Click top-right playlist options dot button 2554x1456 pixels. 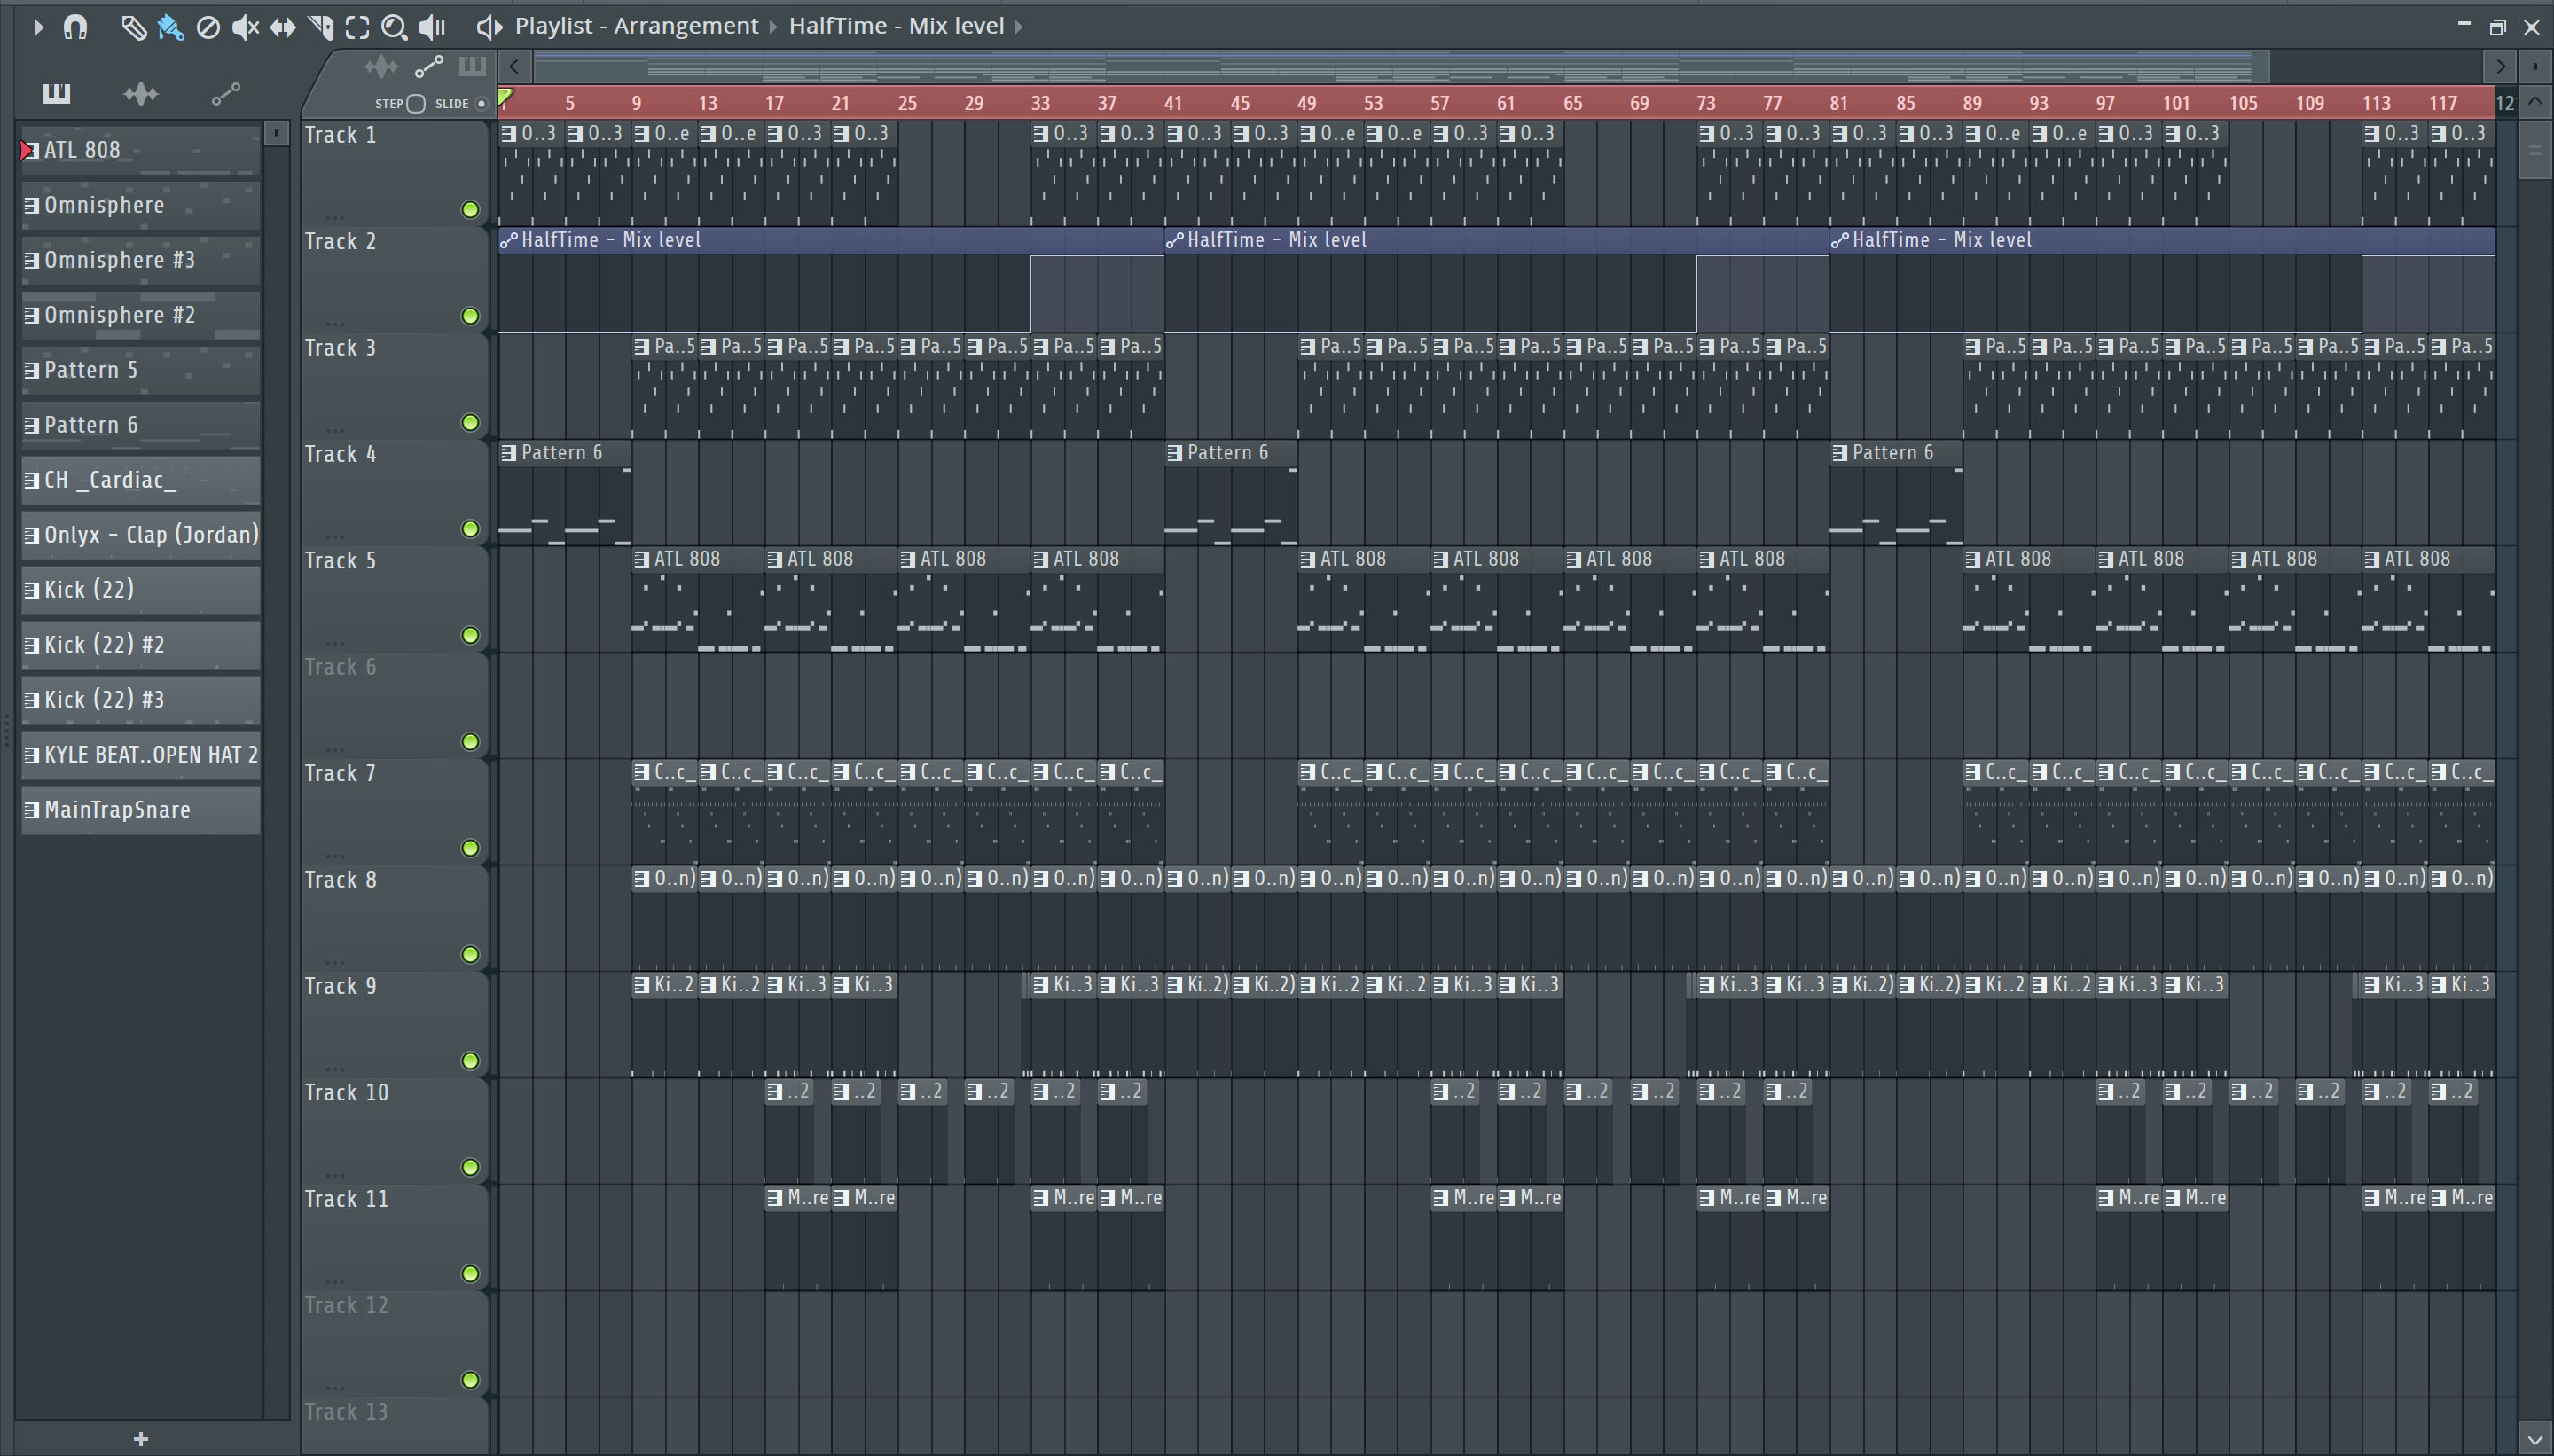coord(2534,67)
